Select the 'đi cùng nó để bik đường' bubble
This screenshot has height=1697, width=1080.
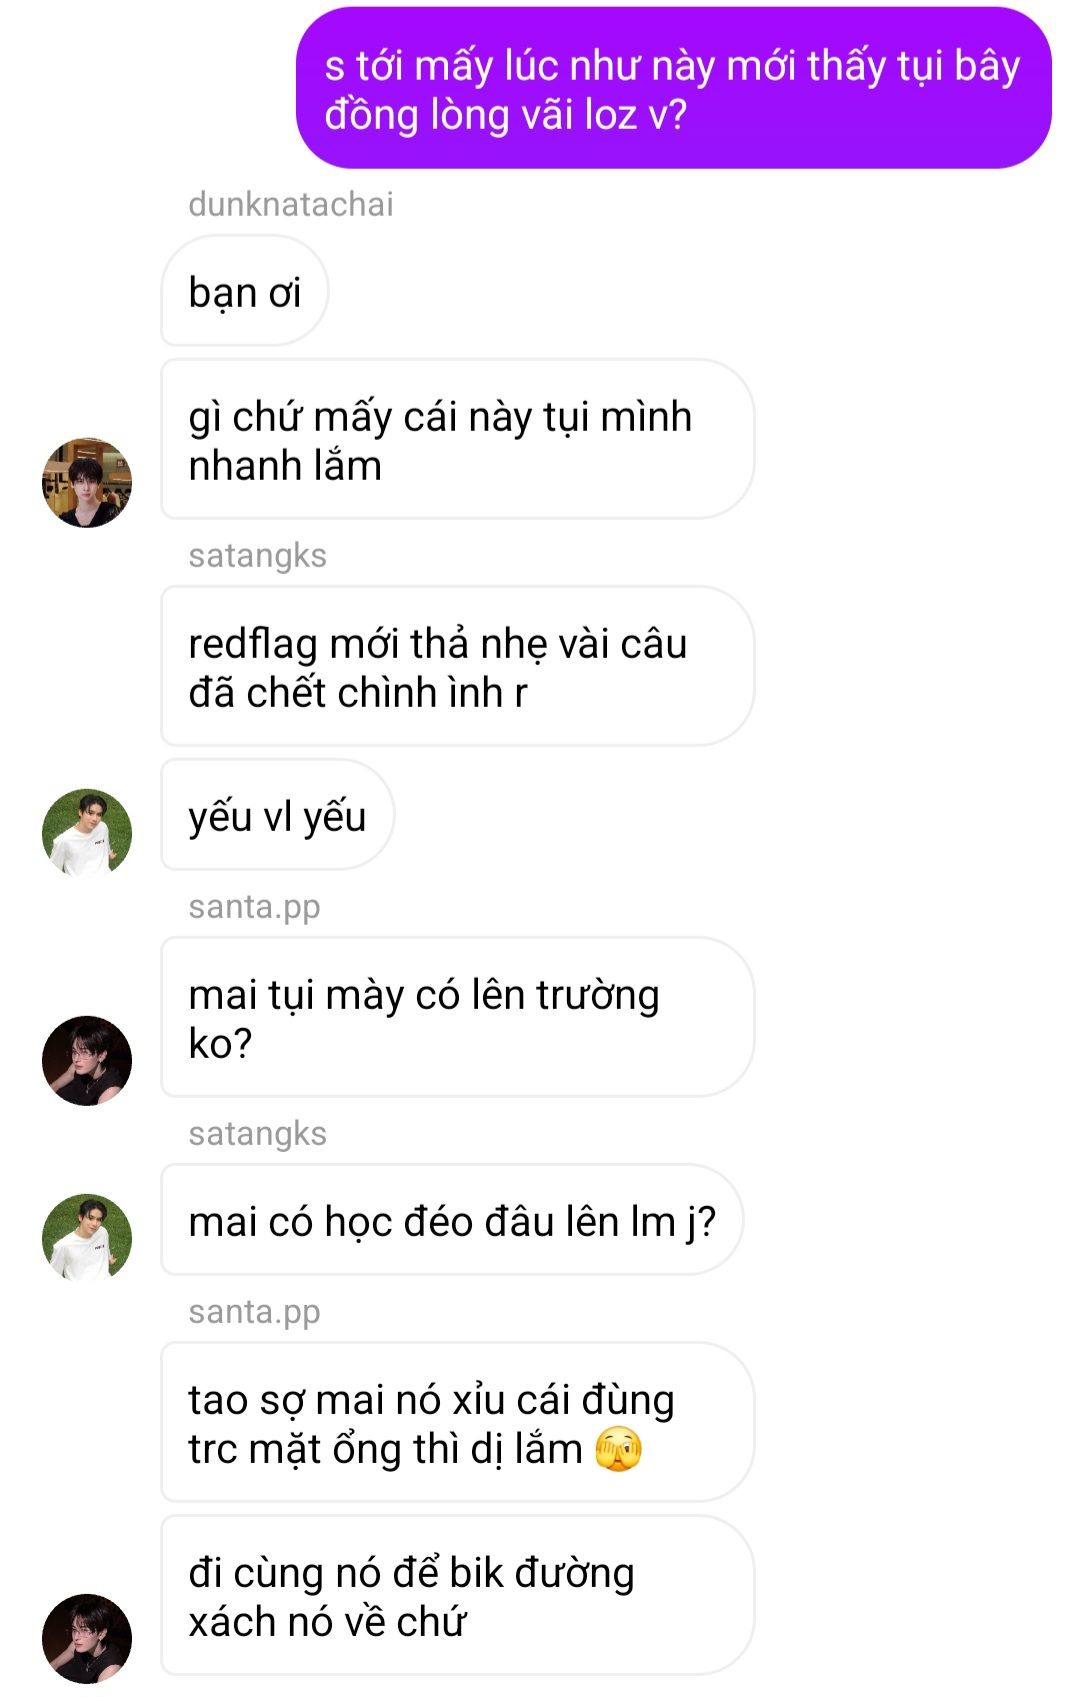pos(457,1596)
